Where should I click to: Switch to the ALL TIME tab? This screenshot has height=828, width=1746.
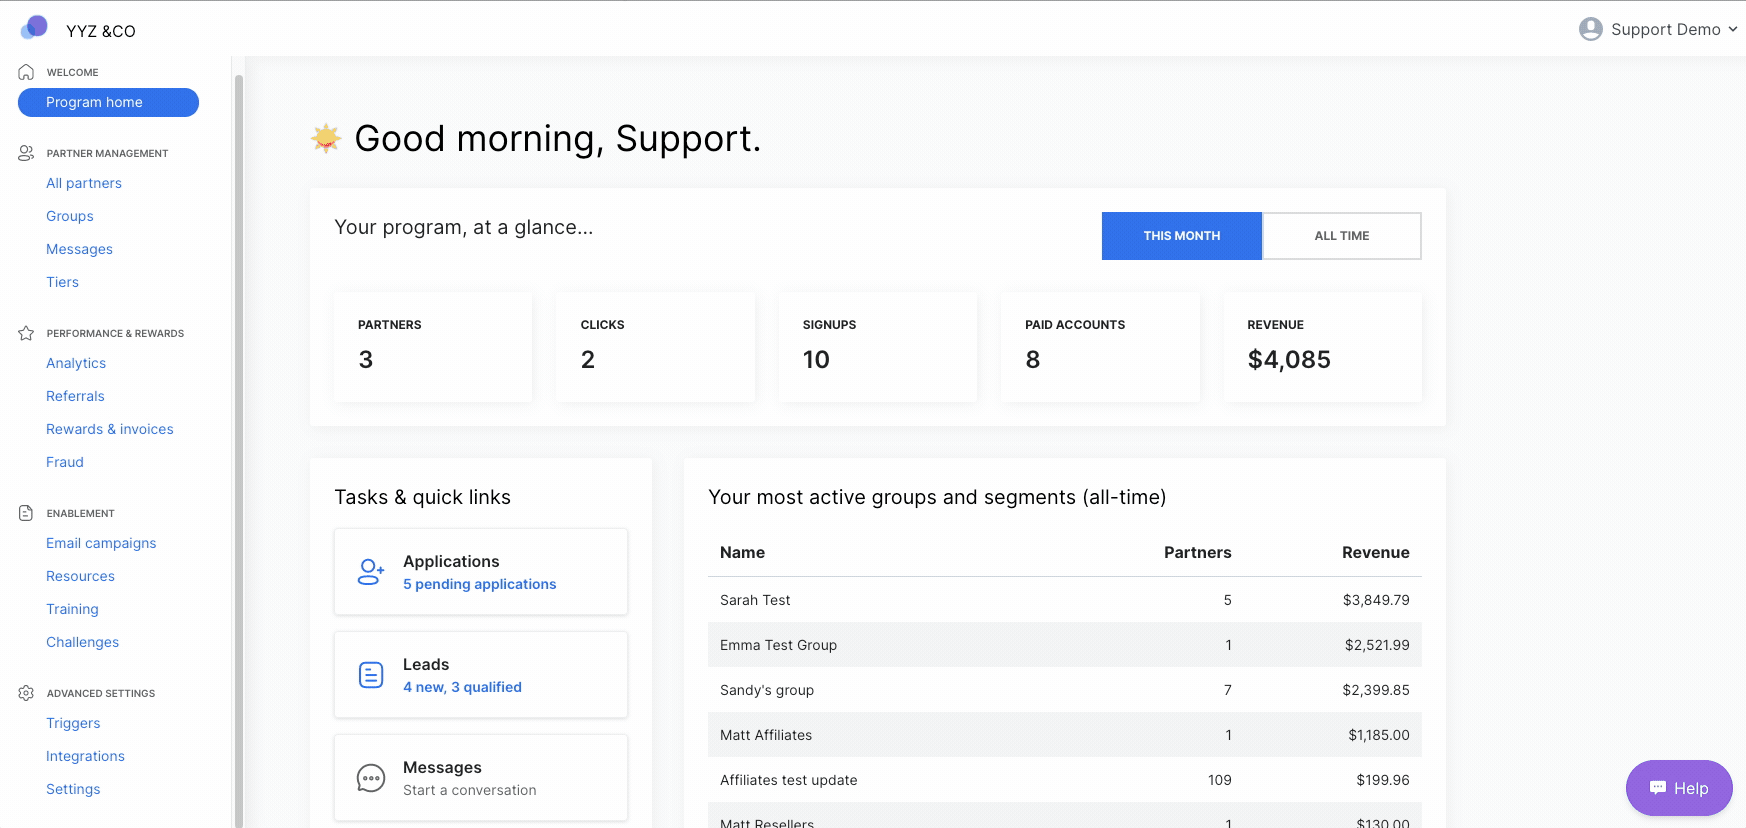tap(1342, 236)
